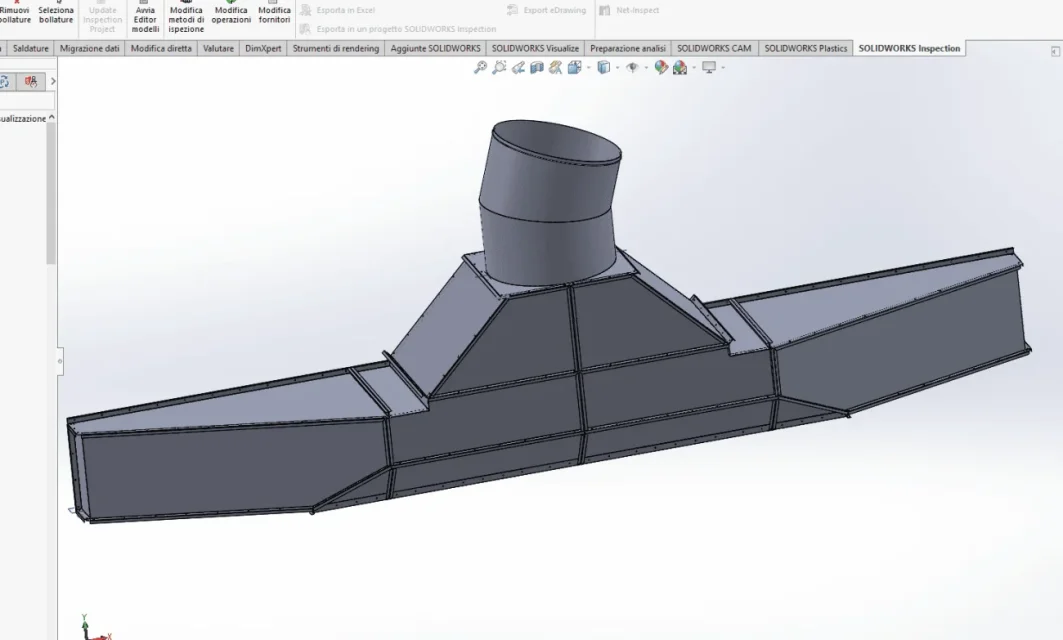The height and width of the screenshot is (640, 1063).
Task: Toggle the Section View icon
Action: click(537, 67)
